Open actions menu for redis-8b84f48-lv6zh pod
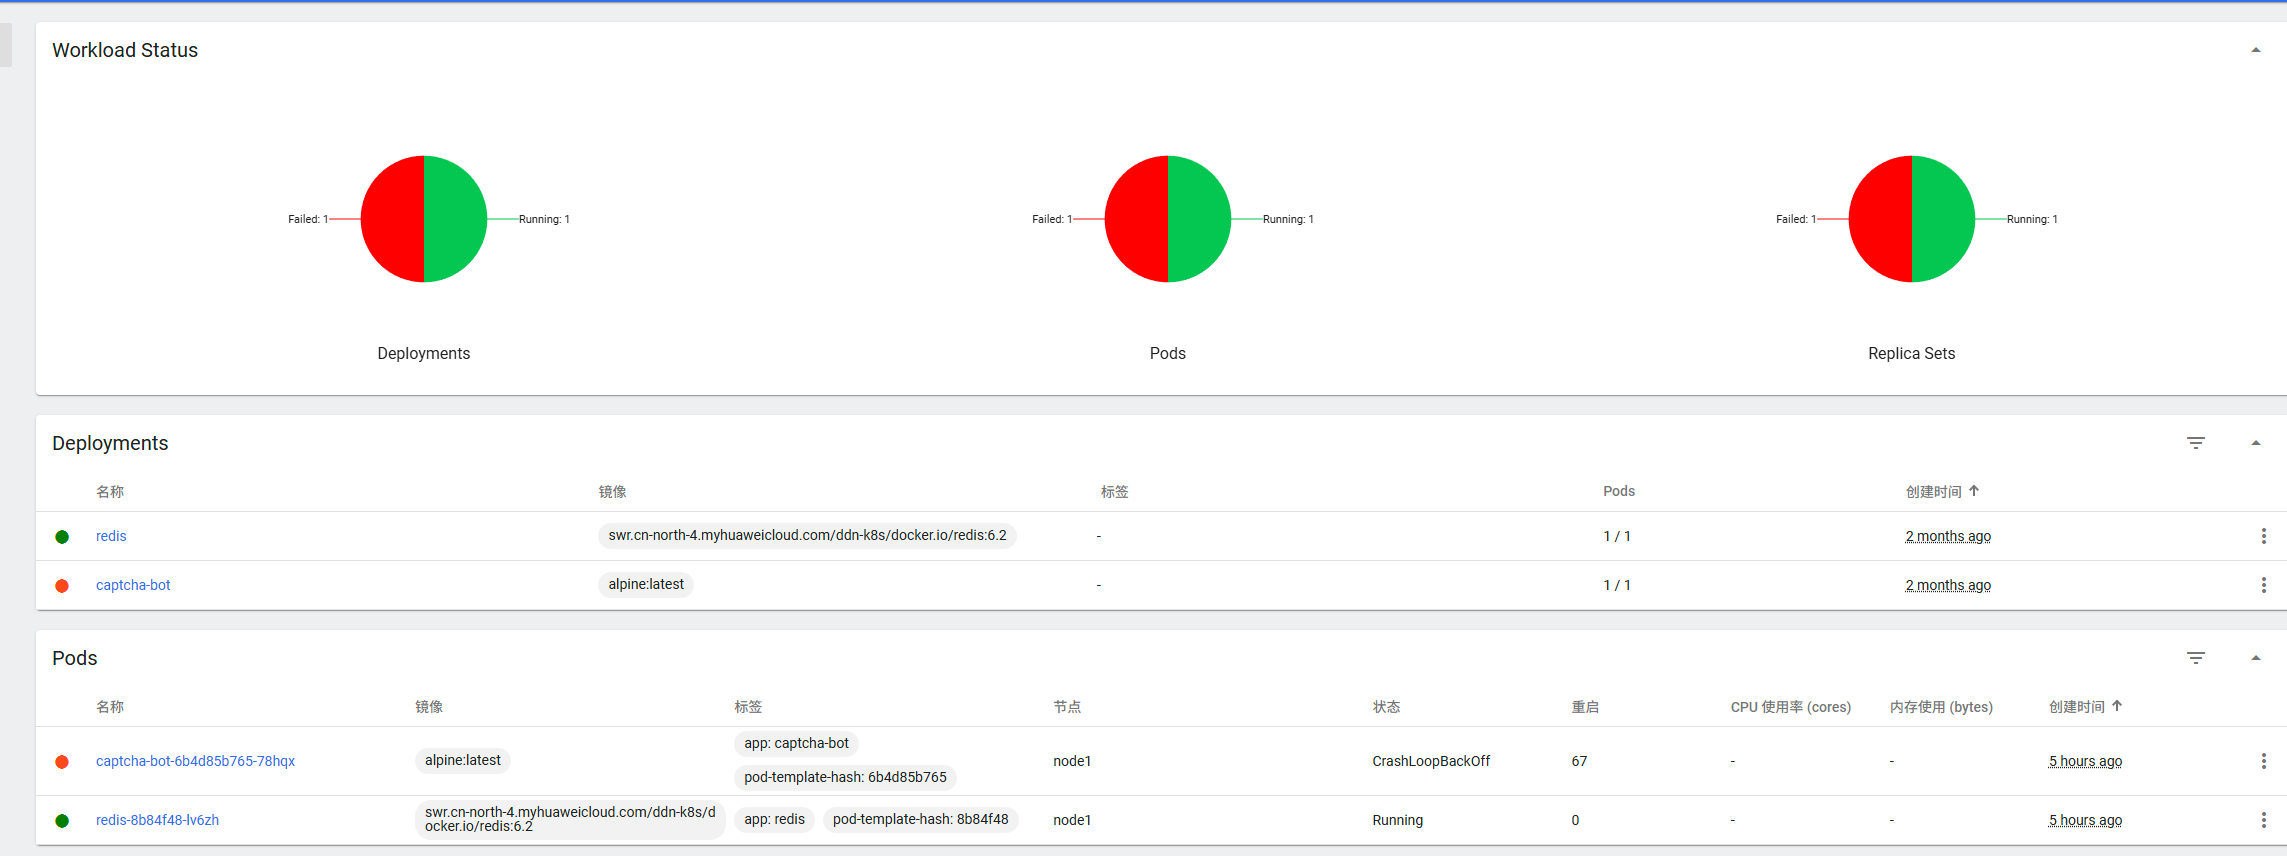 click(2263, 820)
